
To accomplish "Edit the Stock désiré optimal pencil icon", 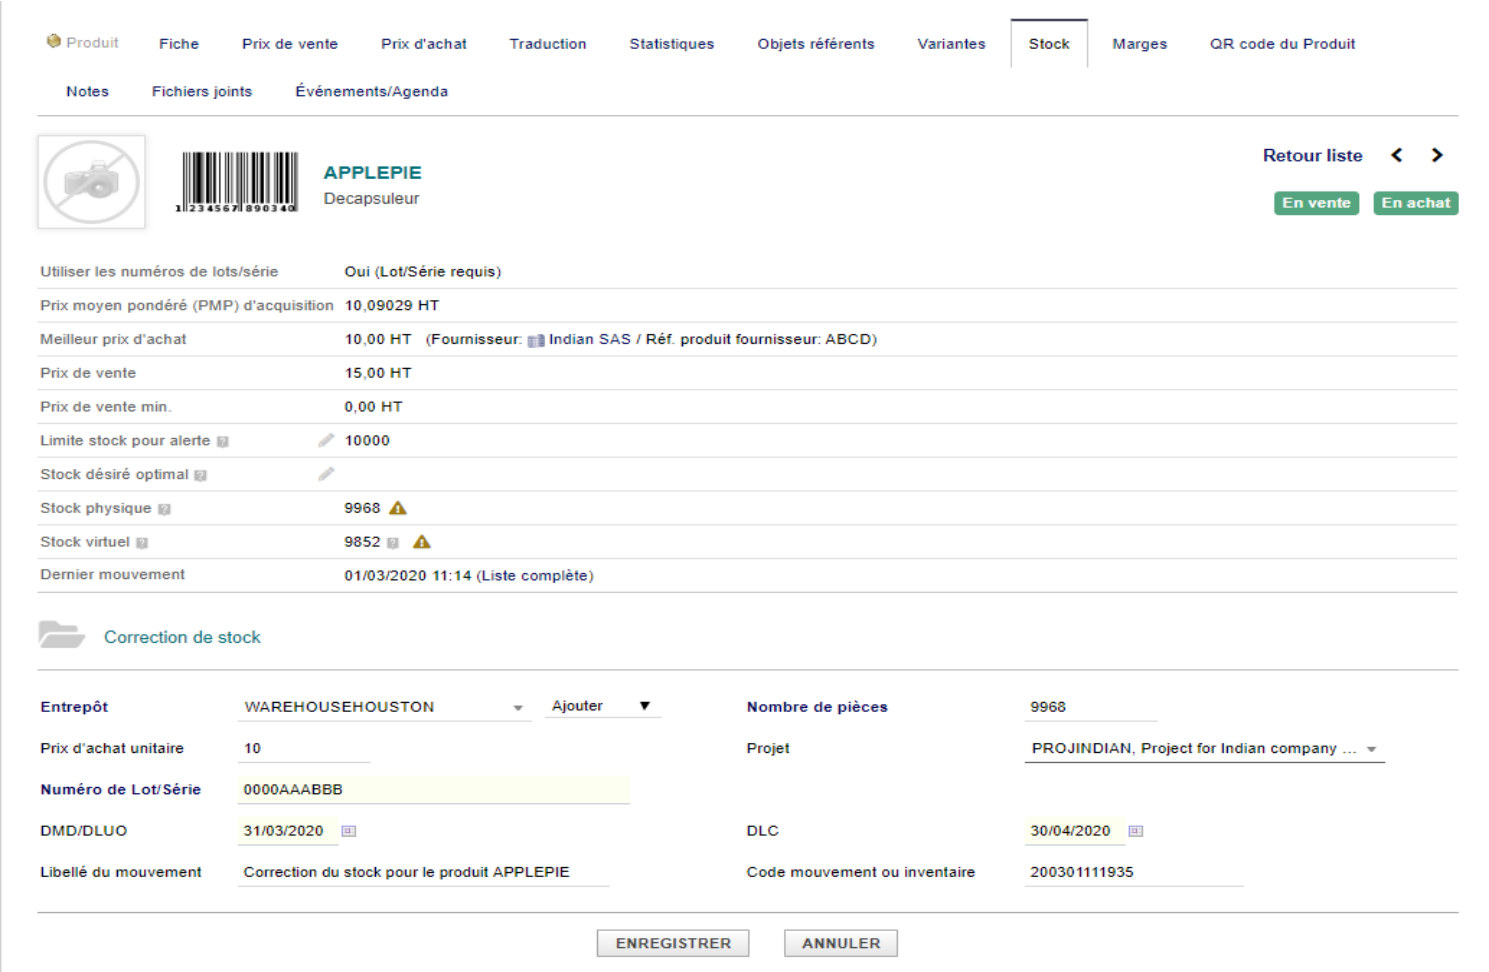I will 326,474.
